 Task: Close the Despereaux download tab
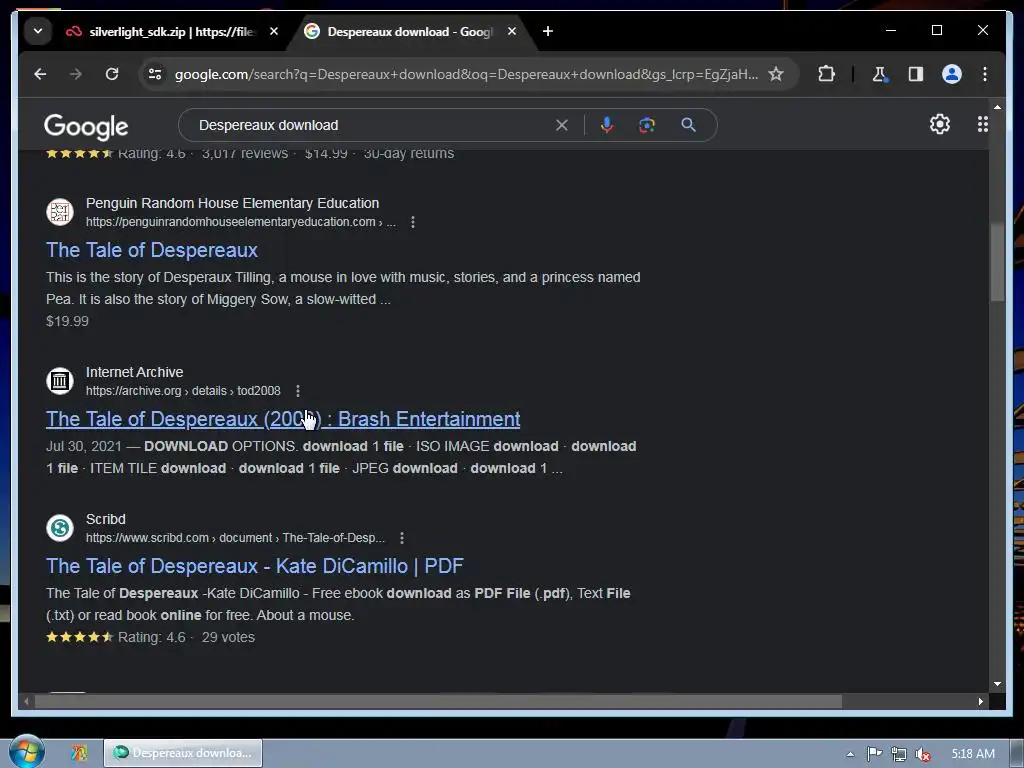point(512,31)
